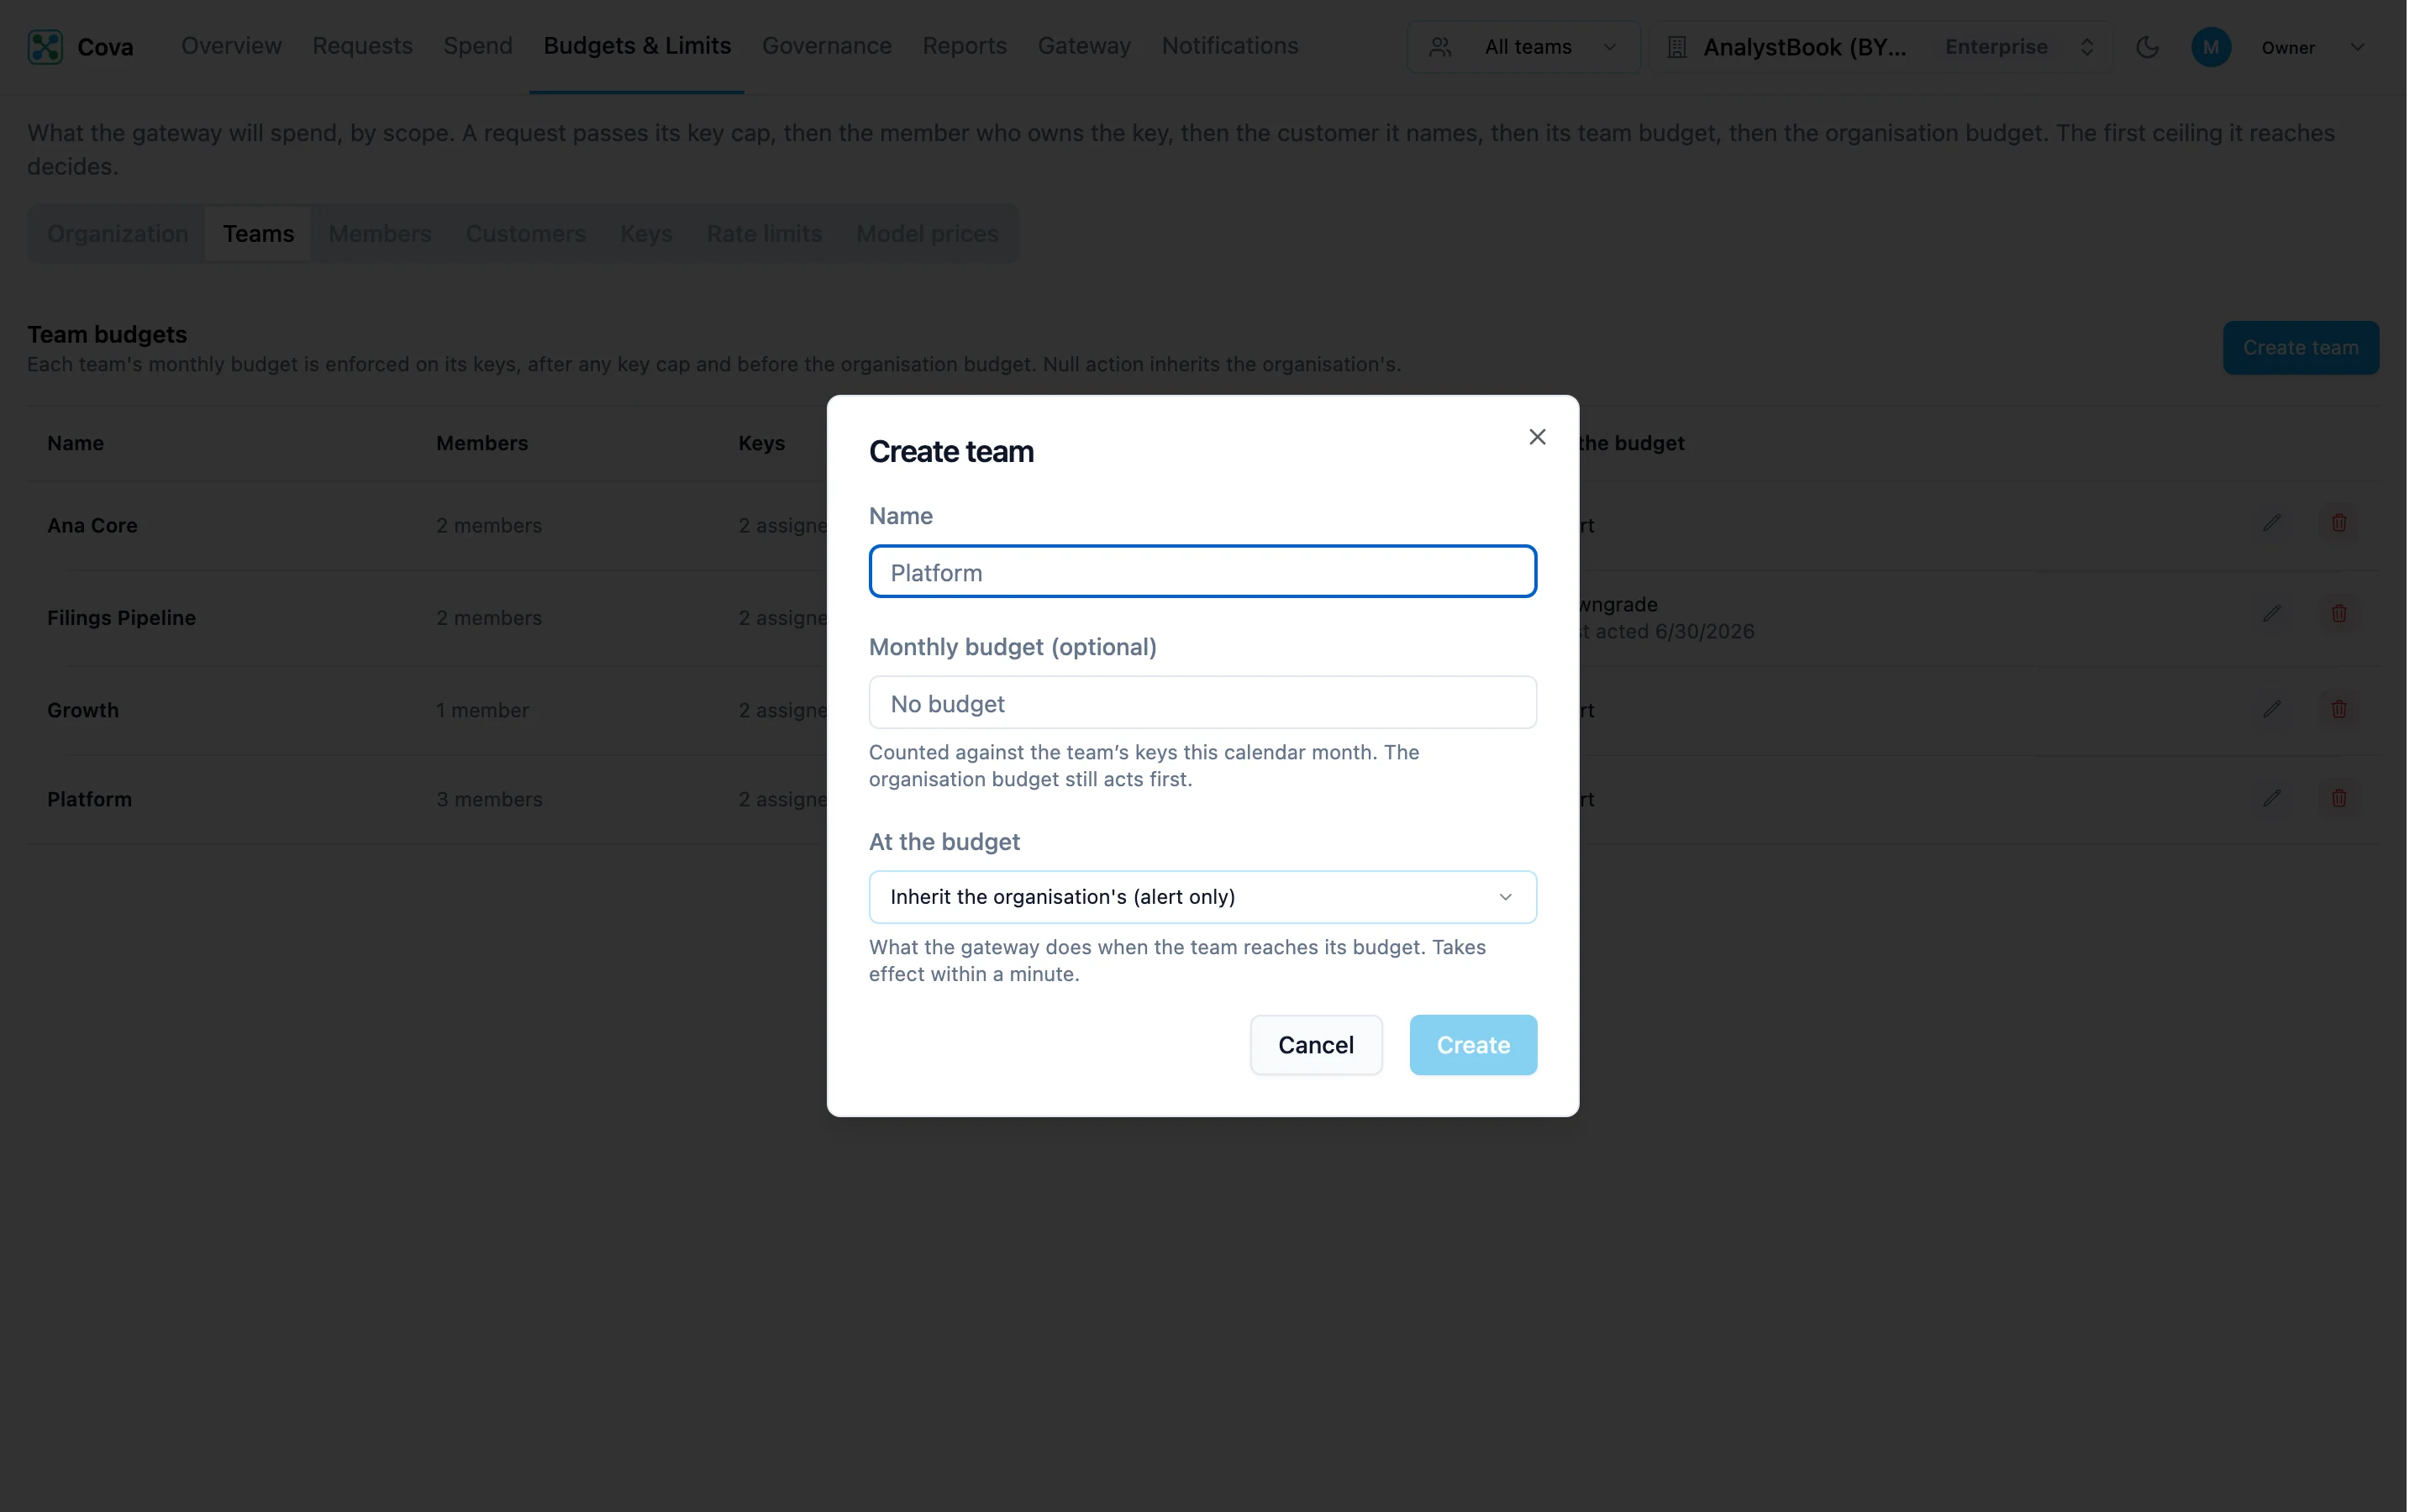Image resolution: width=2420 pixels, height=1512 pixels.
Task: Click the Filings Pipeline team name
Action: [121, 618]
